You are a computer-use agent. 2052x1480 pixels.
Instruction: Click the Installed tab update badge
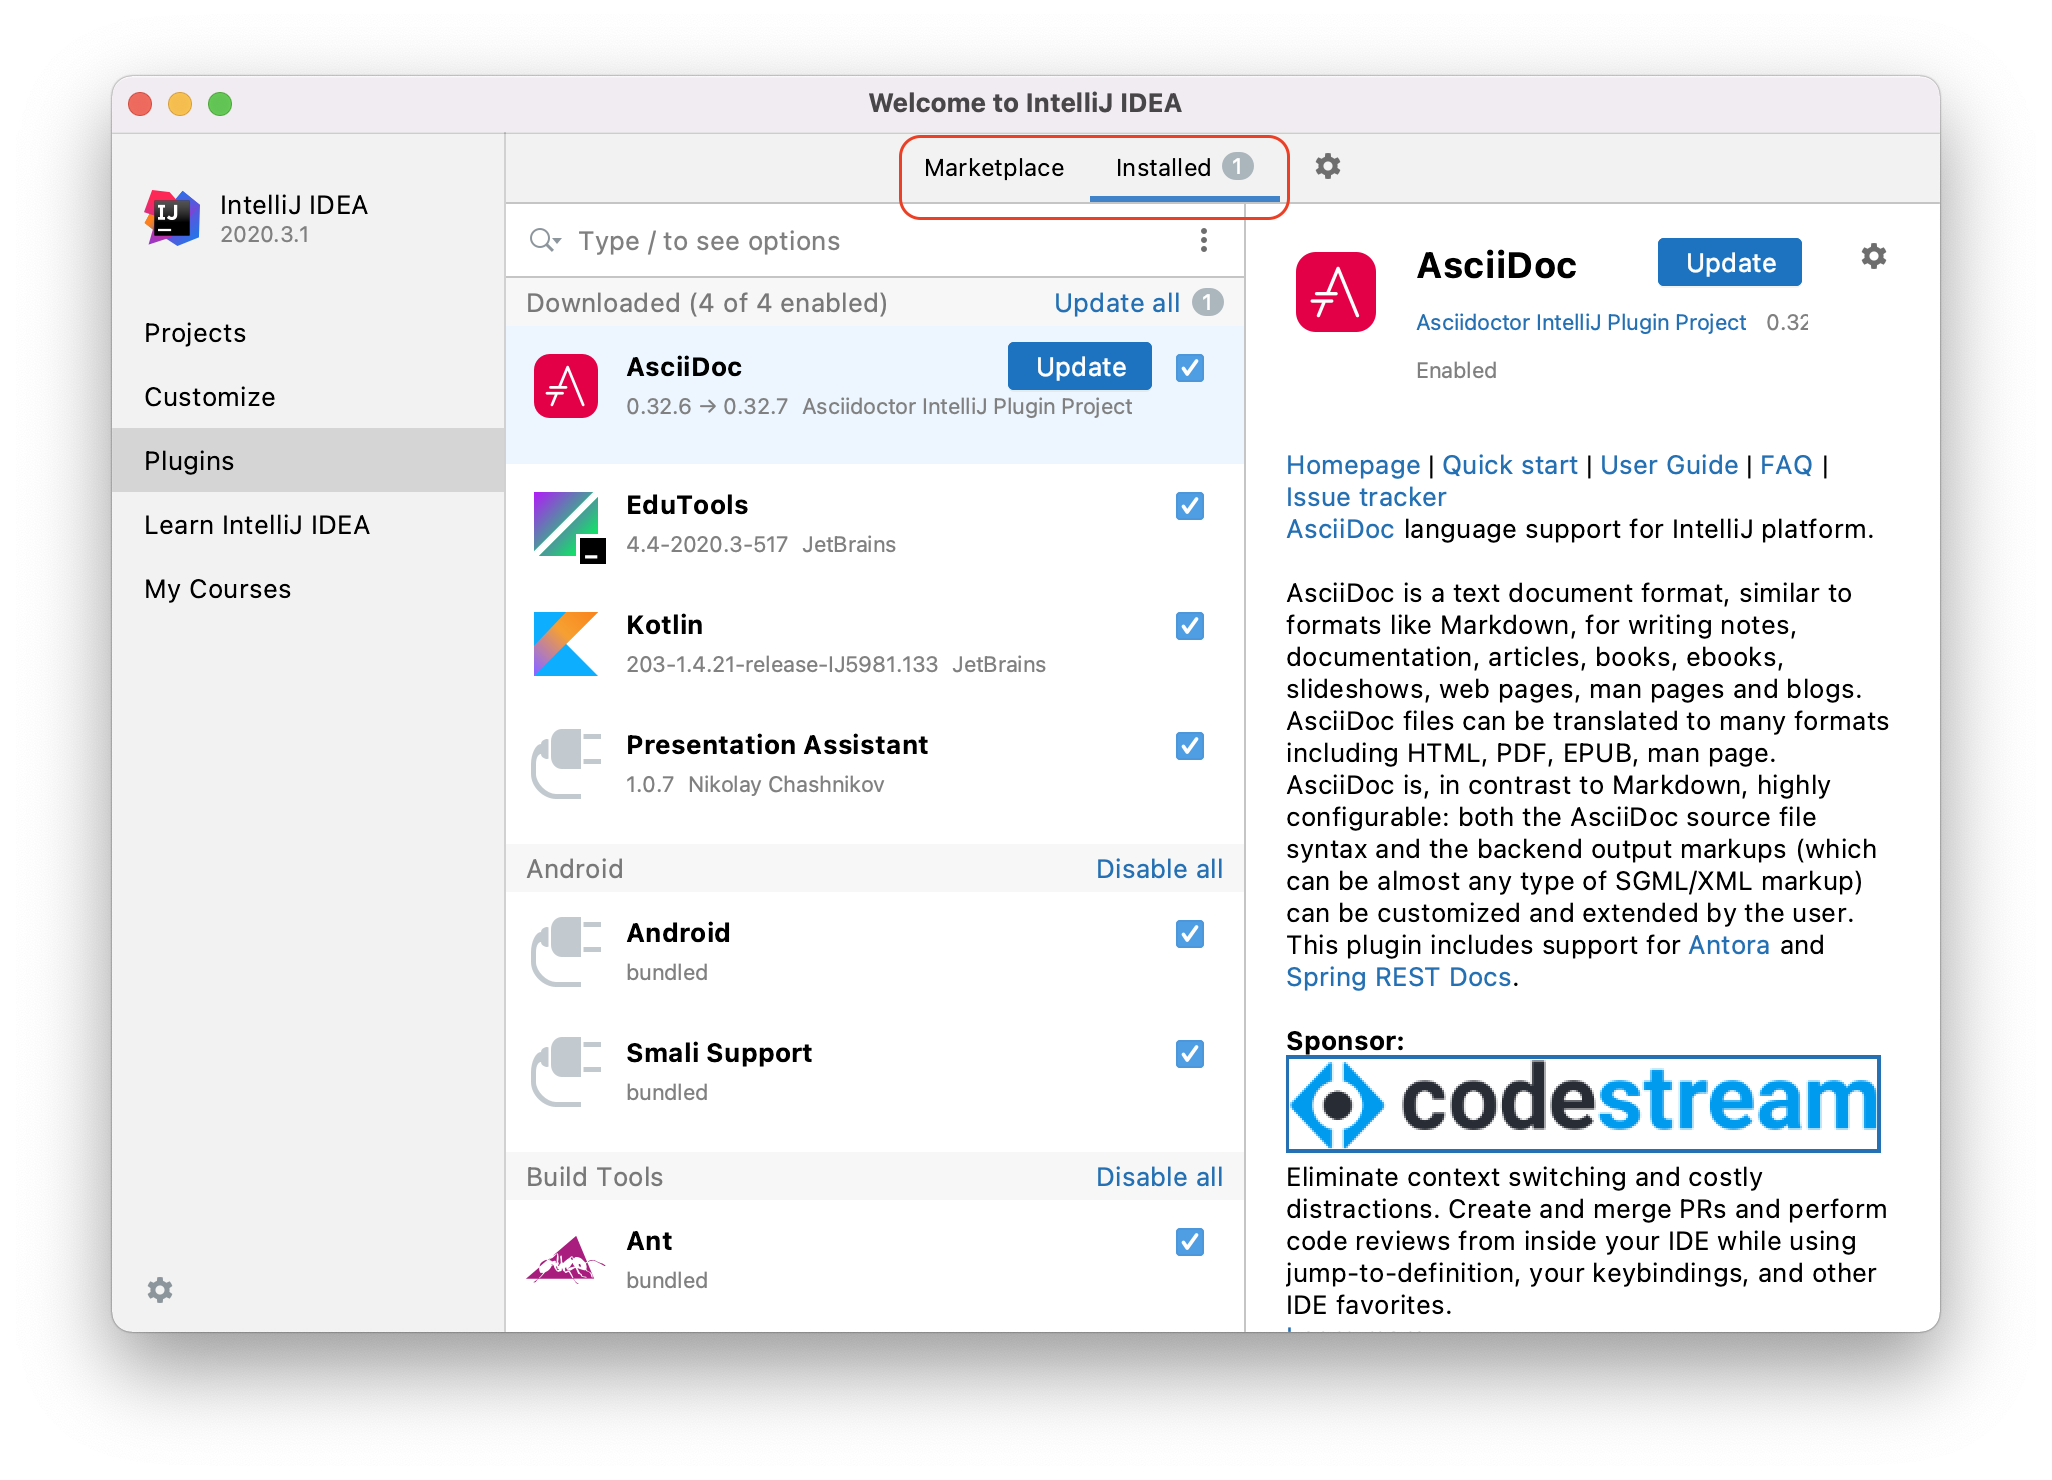[x=1237, y=166]
